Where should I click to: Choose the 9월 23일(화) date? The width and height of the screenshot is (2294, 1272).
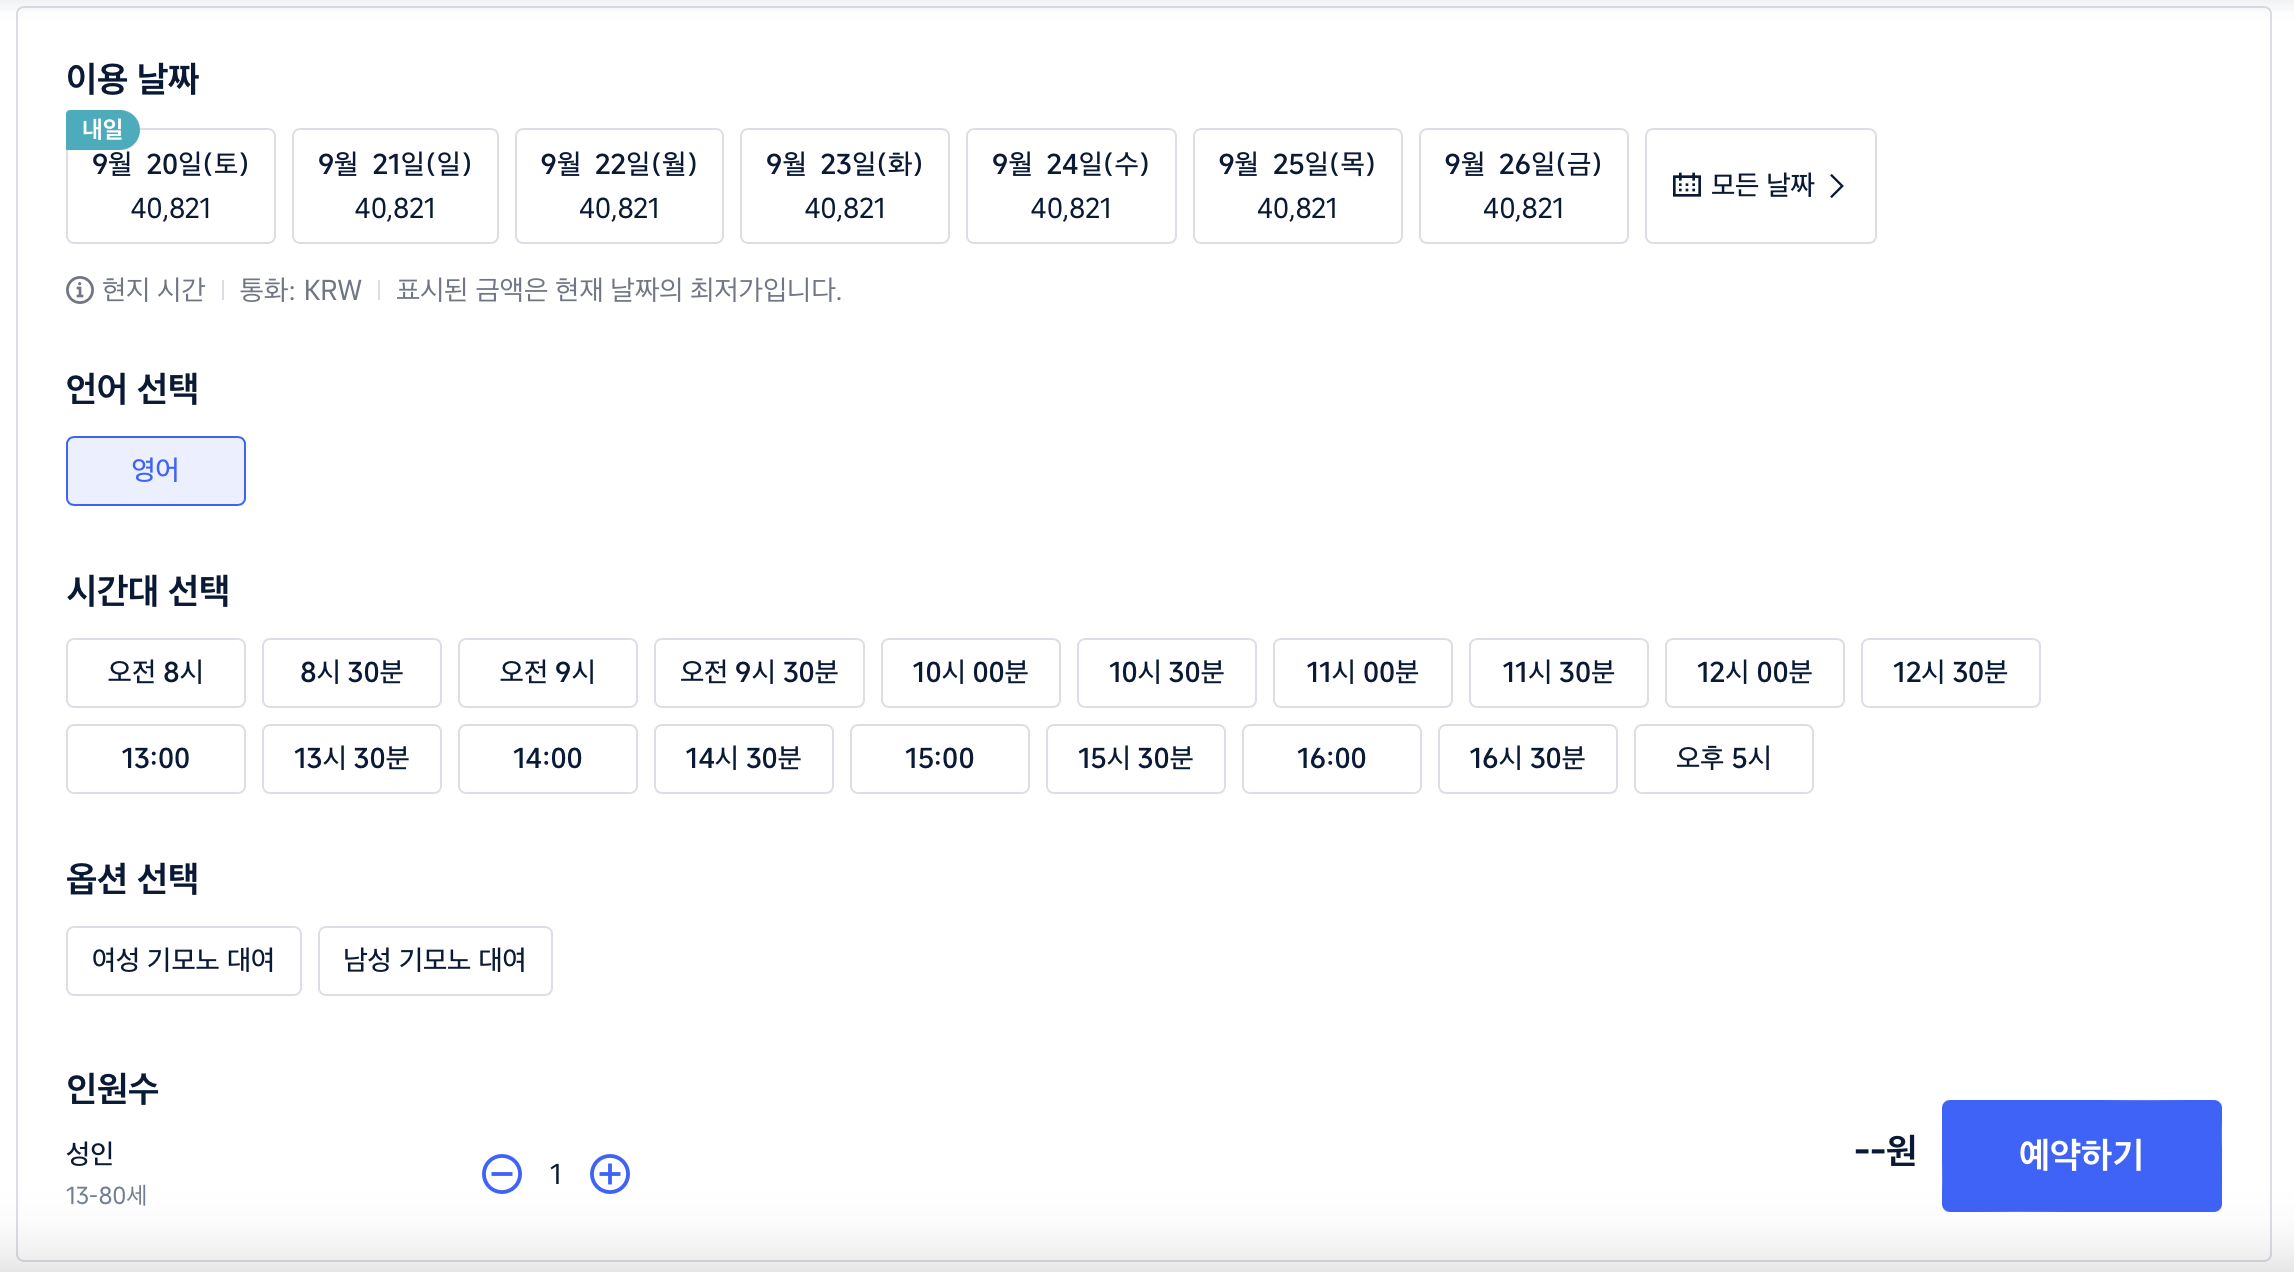(844, 186)
